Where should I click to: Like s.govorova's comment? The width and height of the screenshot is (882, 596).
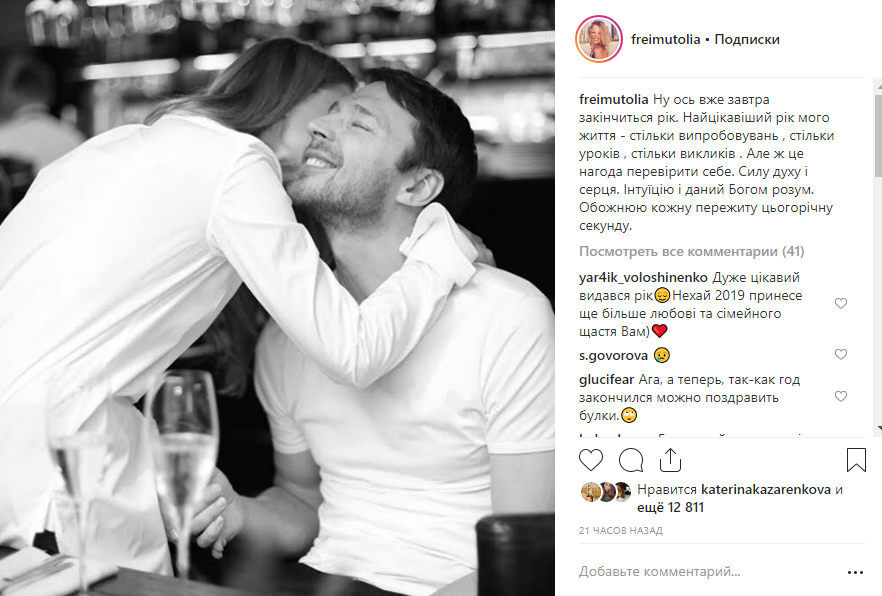click(841, 355)
